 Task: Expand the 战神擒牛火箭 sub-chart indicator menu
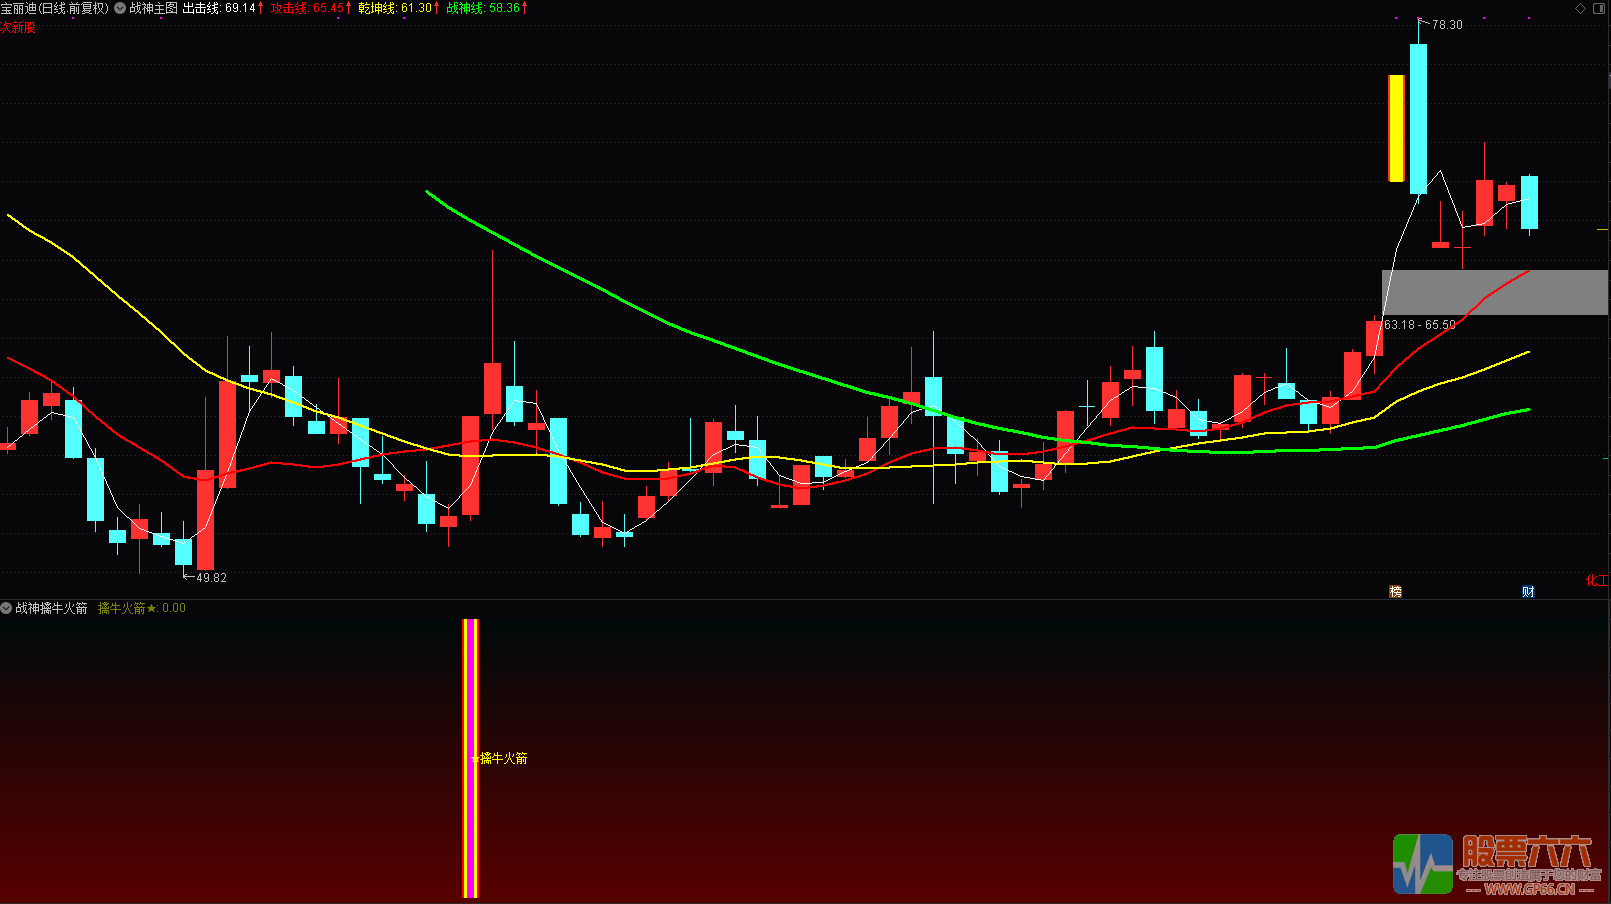pyautogui.click(x=6, y=608)
